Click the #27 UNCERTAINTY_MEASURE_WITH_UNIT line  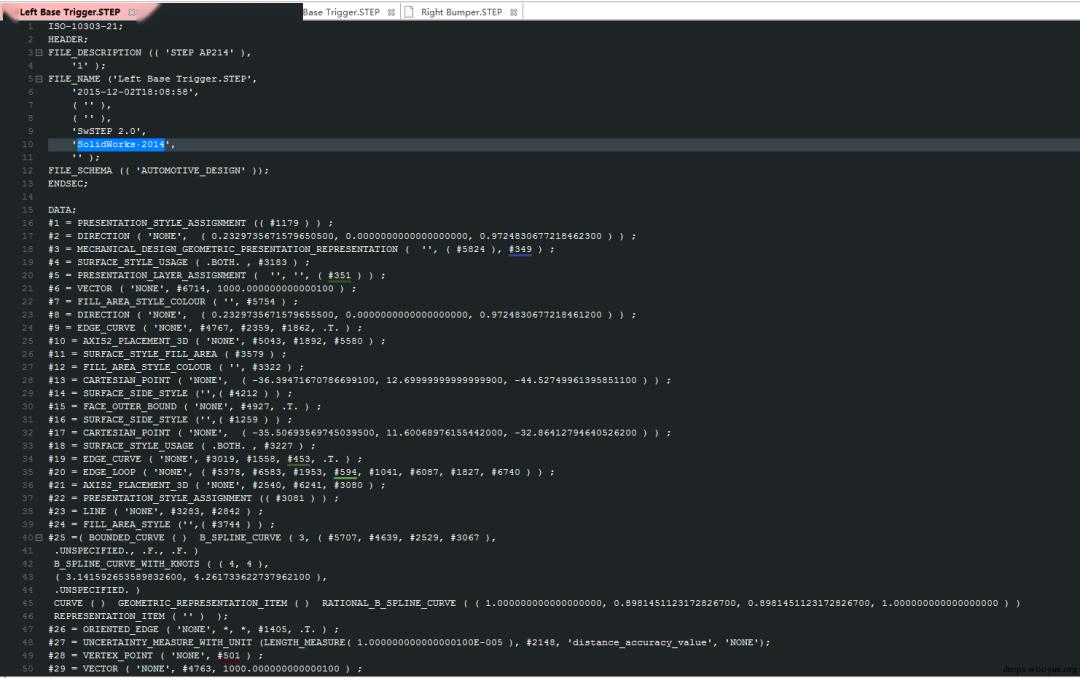(409, 642)
